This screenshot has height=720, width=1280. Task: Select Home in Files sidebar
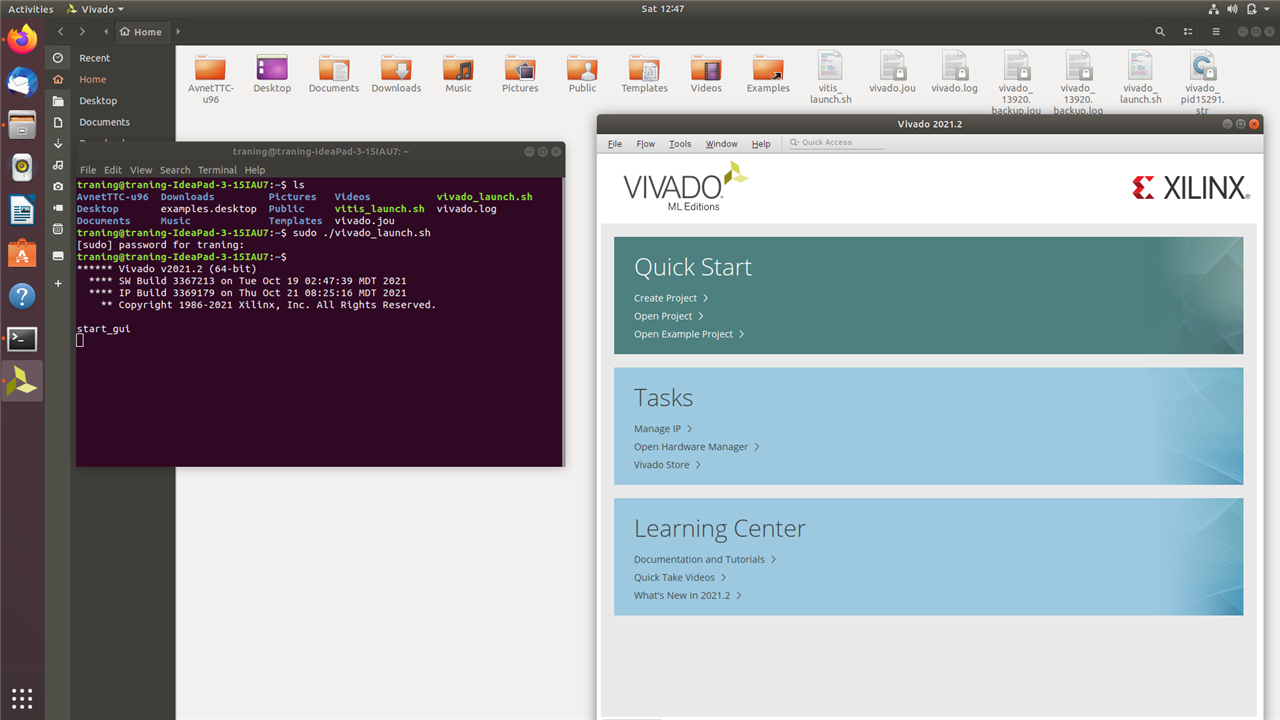[92, 79]
